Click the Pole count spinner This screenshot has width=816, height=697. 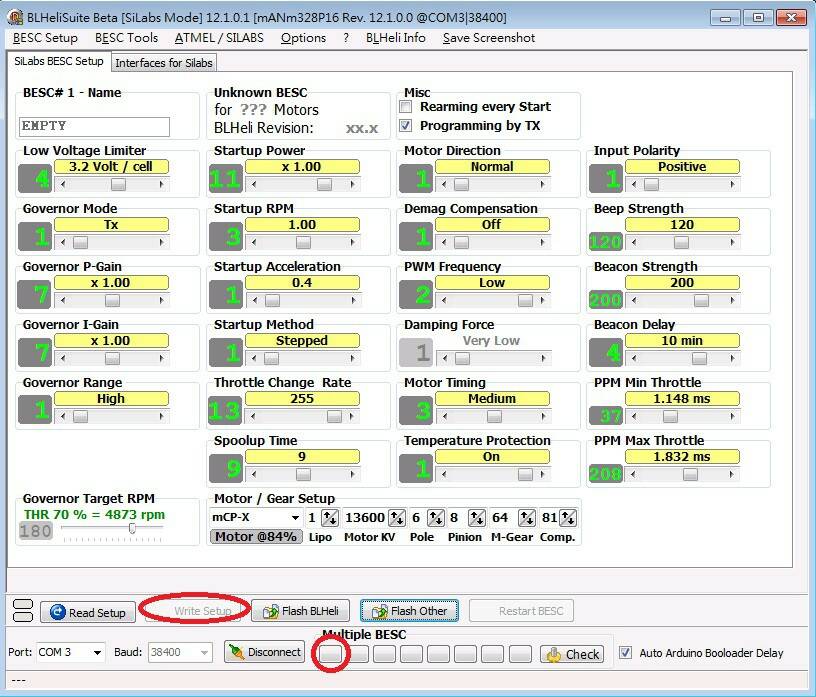pos(436,517)
